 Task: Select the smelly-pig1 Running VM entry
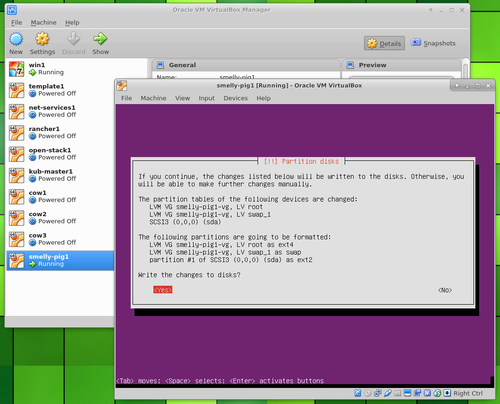[x=60, y=260]
